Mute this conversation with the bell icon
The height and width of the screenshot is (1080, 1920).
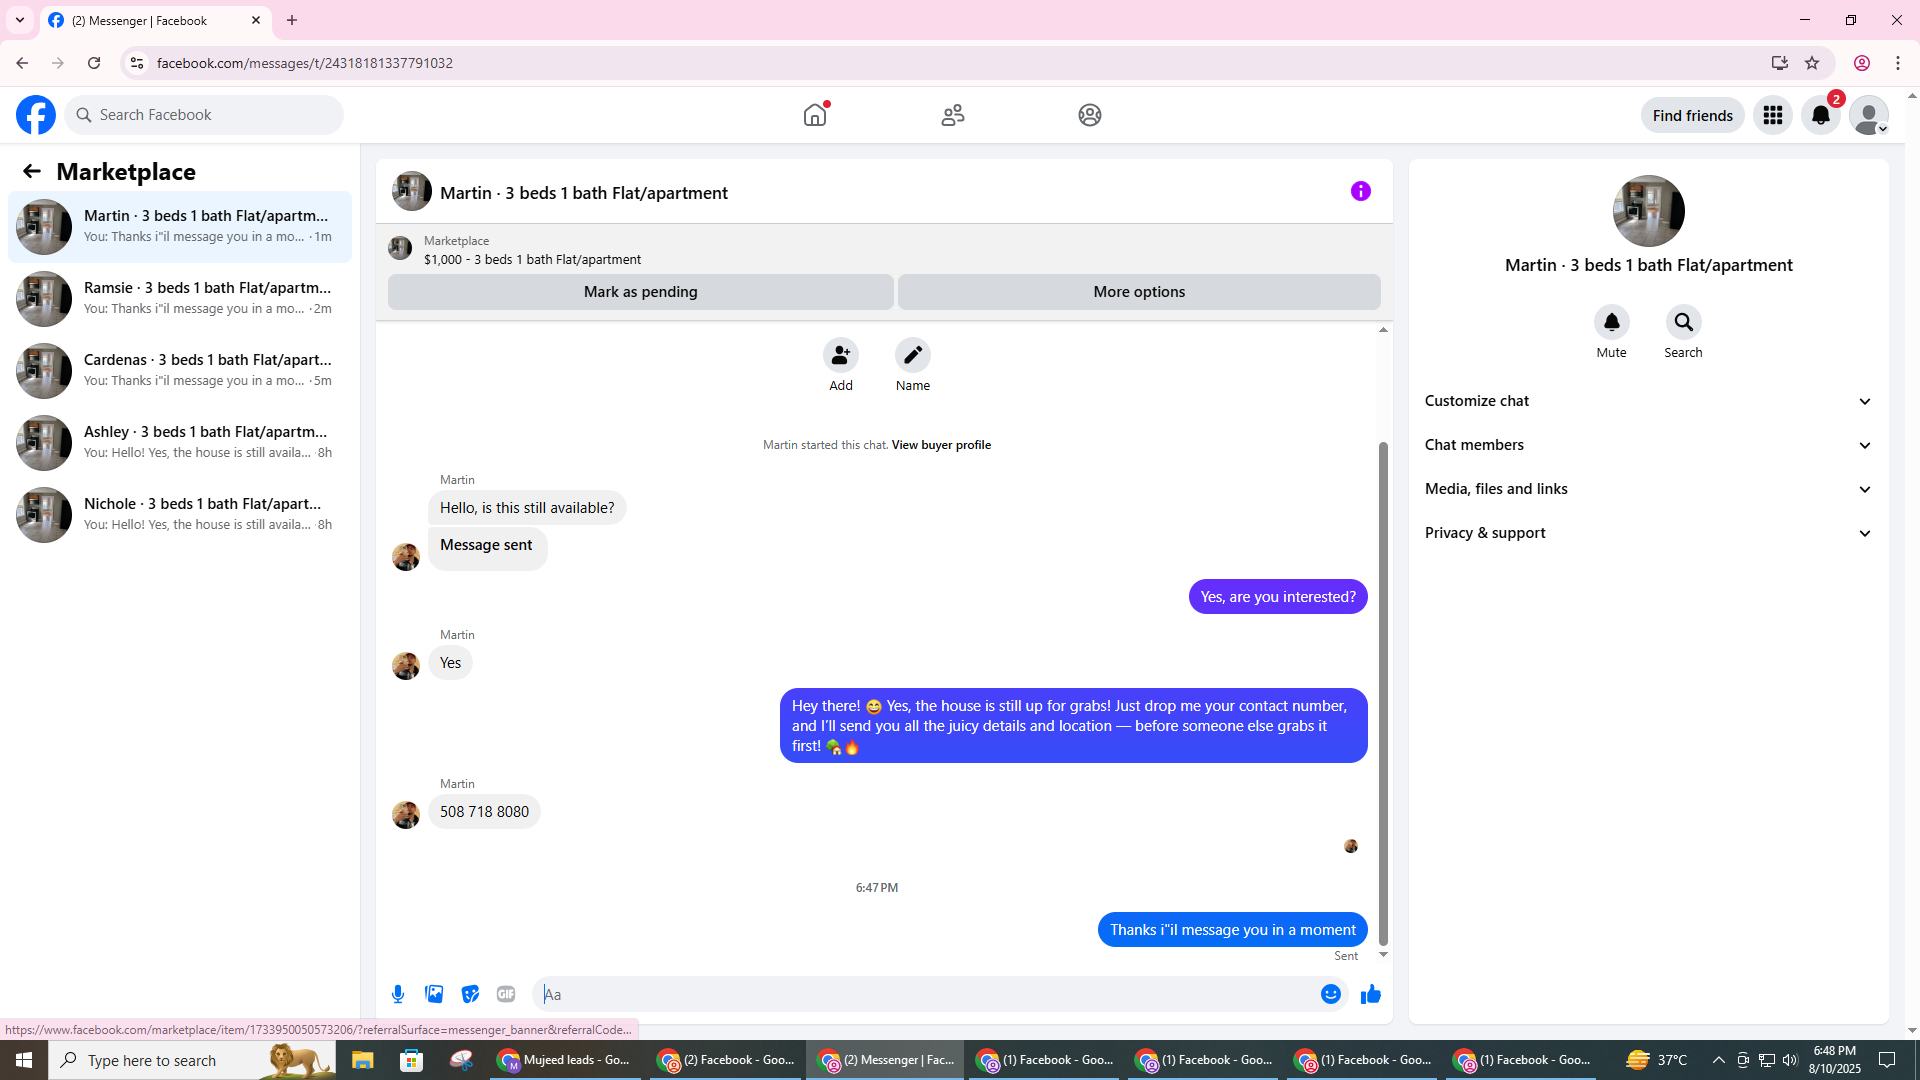[x=1611, y=322]
